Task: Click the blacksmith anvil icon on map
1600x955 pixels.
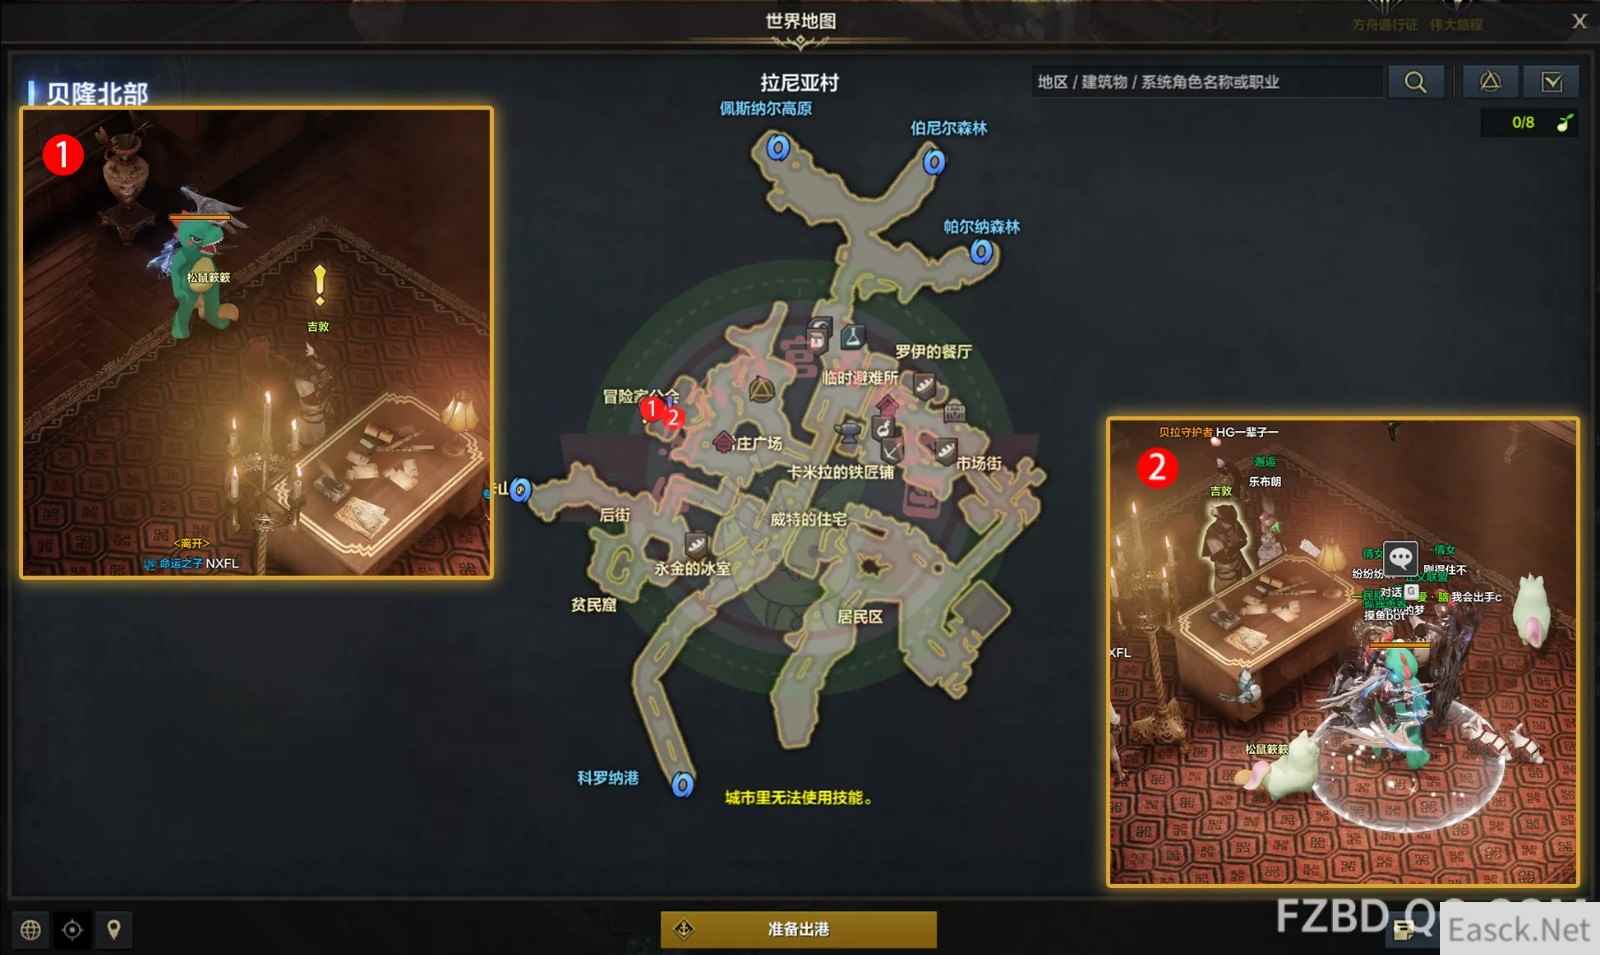Action: click(x=847, y=432)
